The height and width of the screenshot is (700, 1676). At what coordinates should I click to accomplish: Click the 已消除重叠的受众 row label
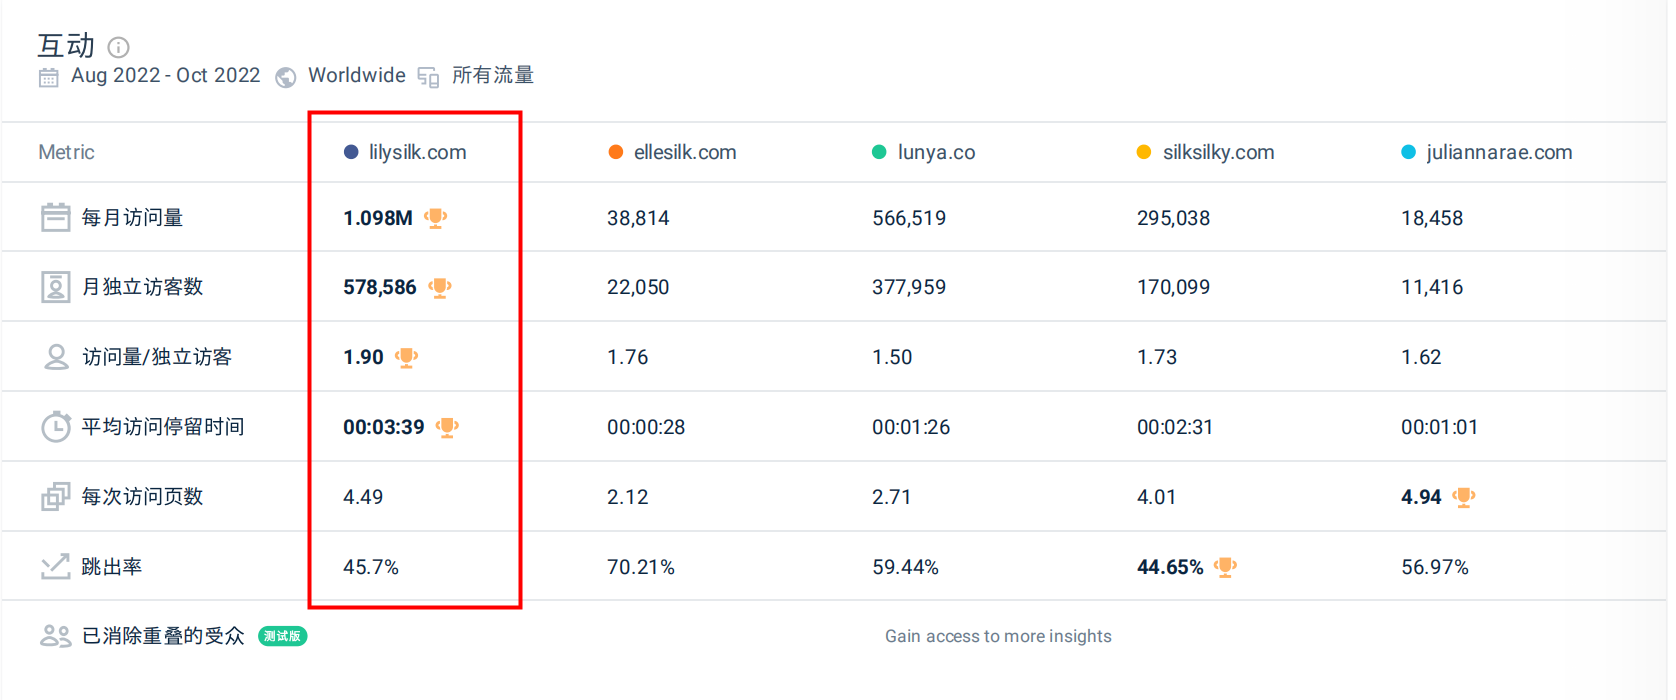pyautogui.click(x=163, y=636)
